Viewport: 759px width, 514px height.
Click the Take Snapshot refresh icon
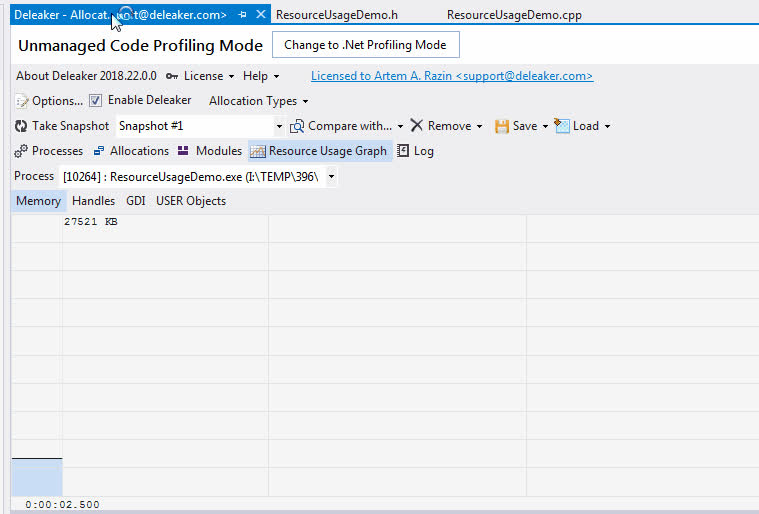pyautogui.click(x=21, y=126)
